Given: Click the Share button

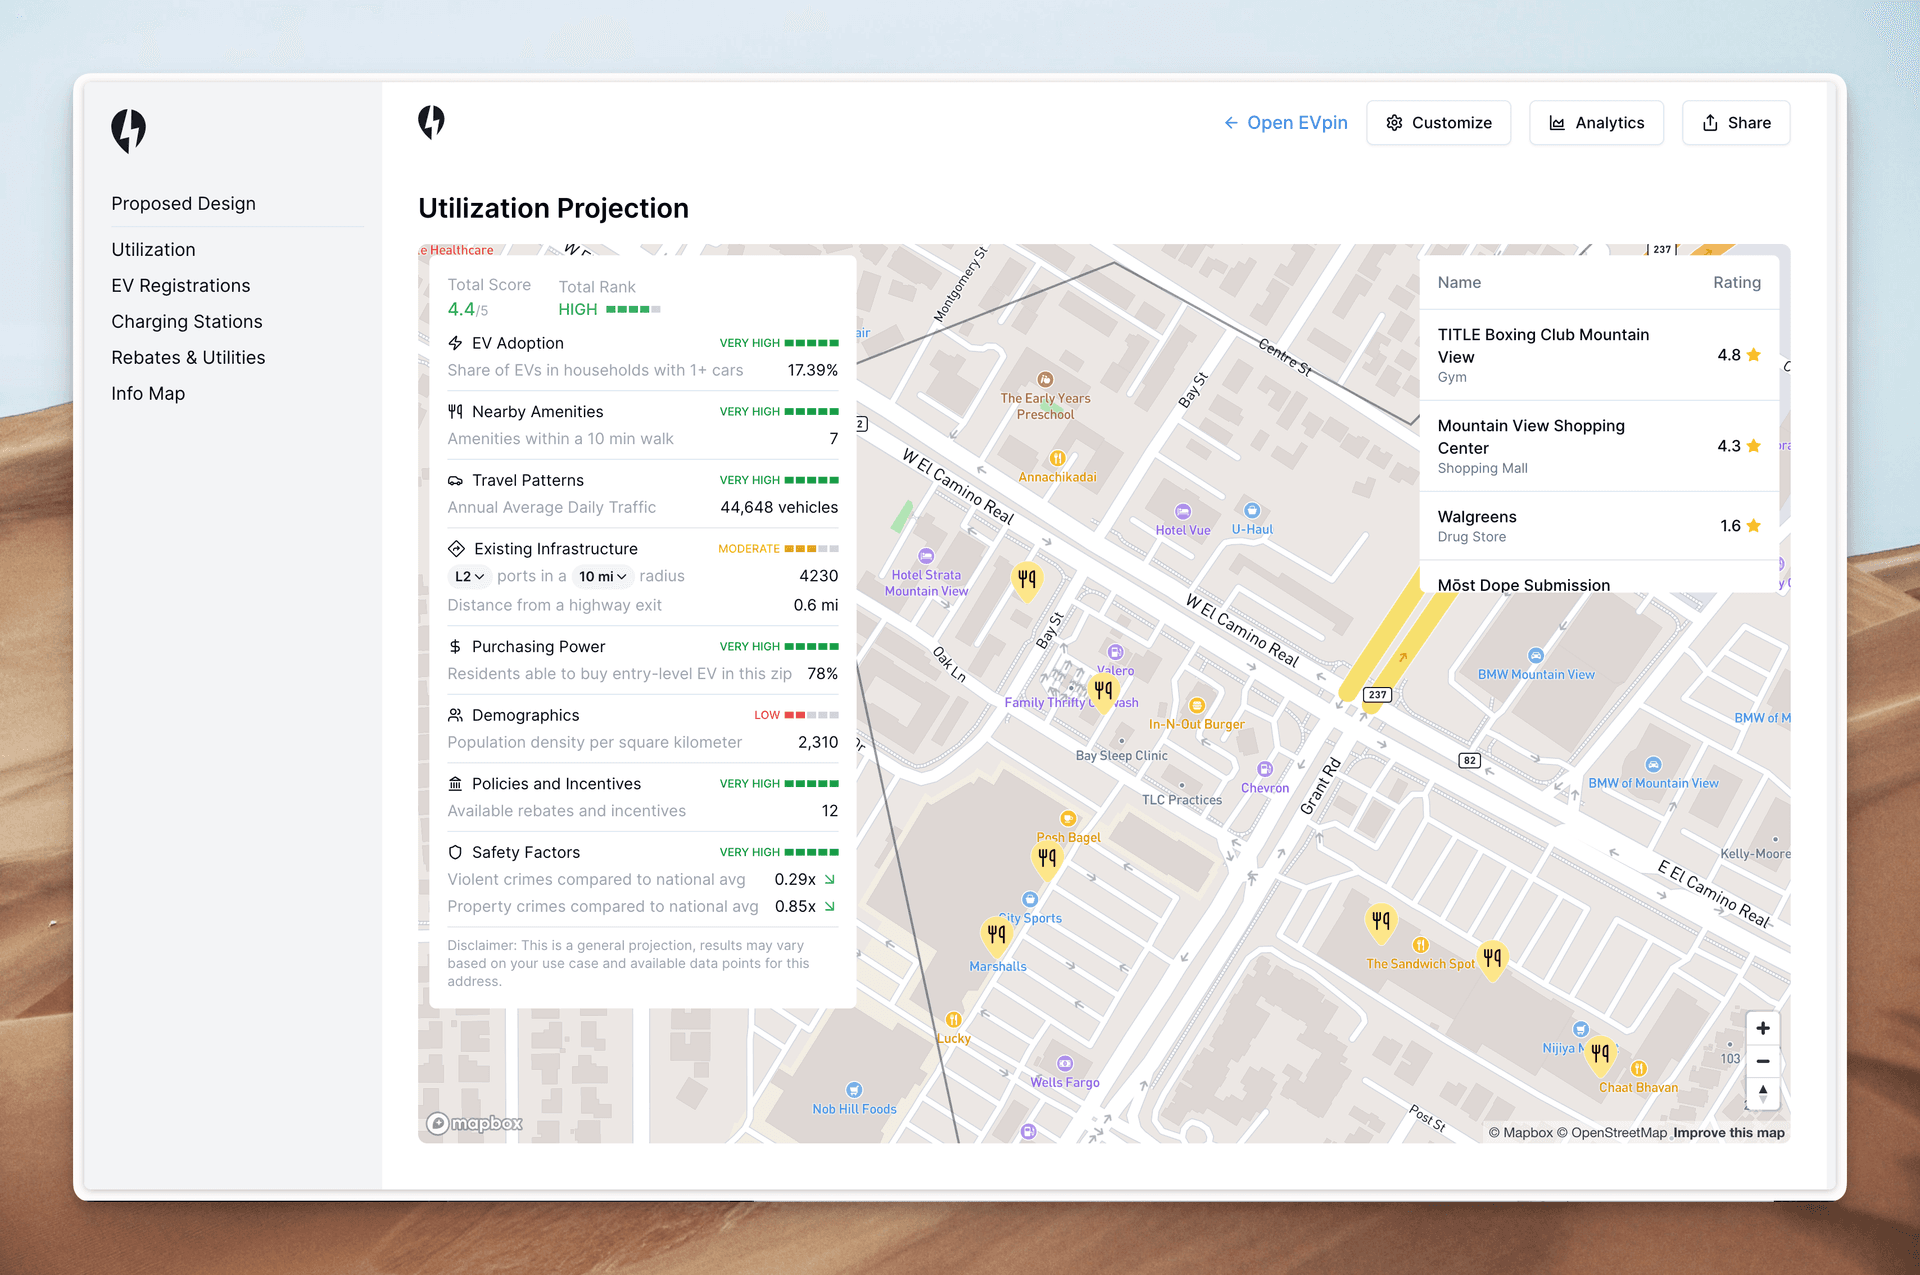Looking at the screenshot, I should (1736, 123).
